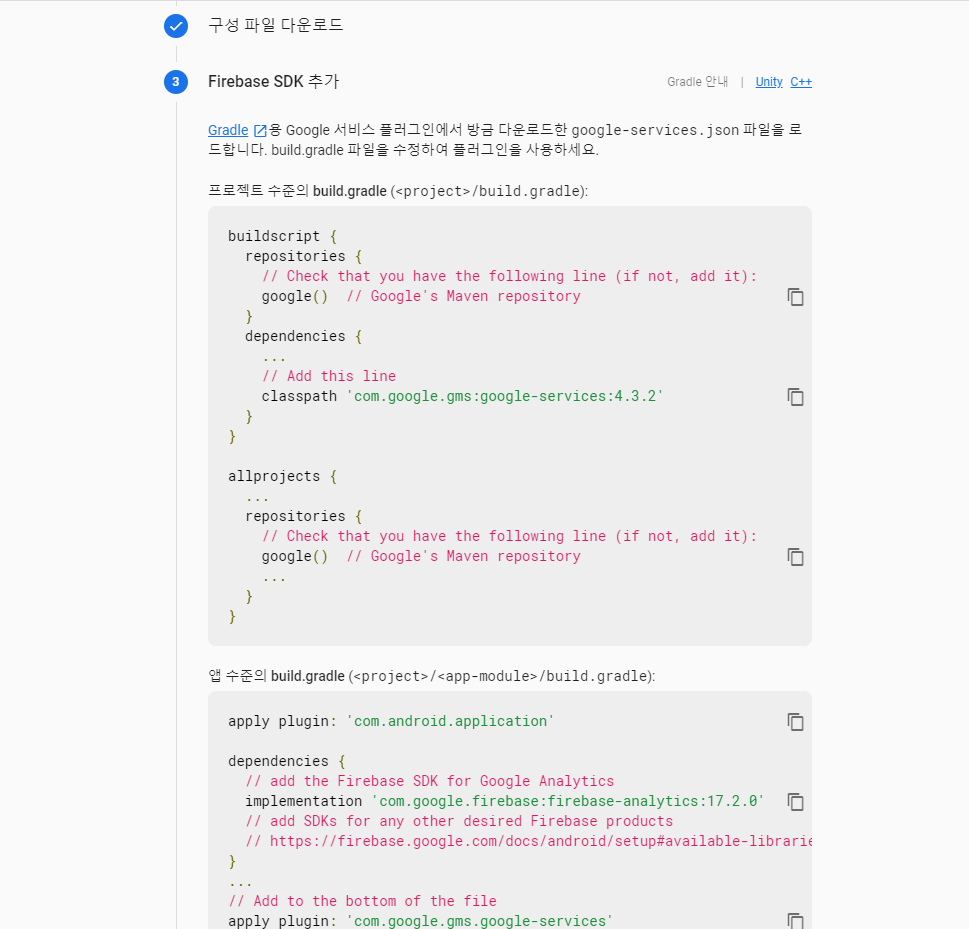Open the Gradle external link icon
969x929 pixels.
[x=260, y=130]
